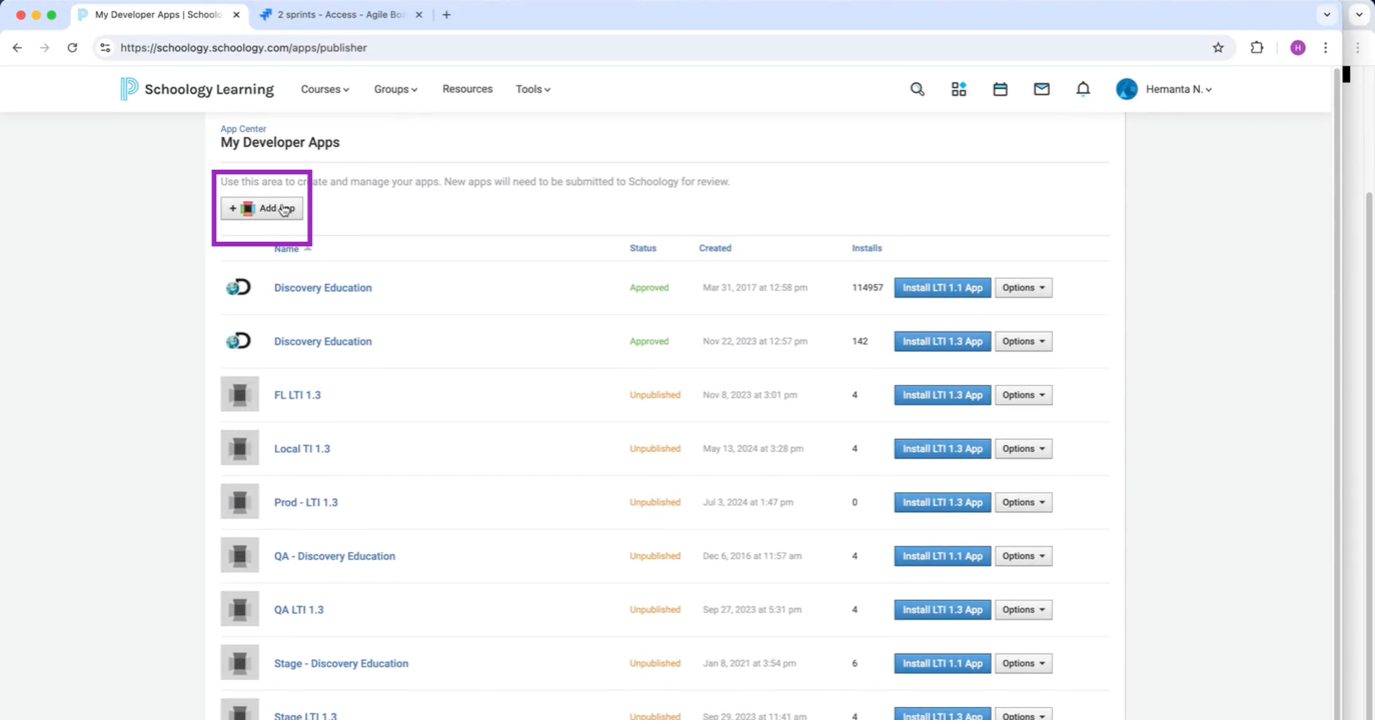Viewport: 1375px width, 724px height.
Task: Go forward with the browser forward arrow
Action: [x=44, y=47]
